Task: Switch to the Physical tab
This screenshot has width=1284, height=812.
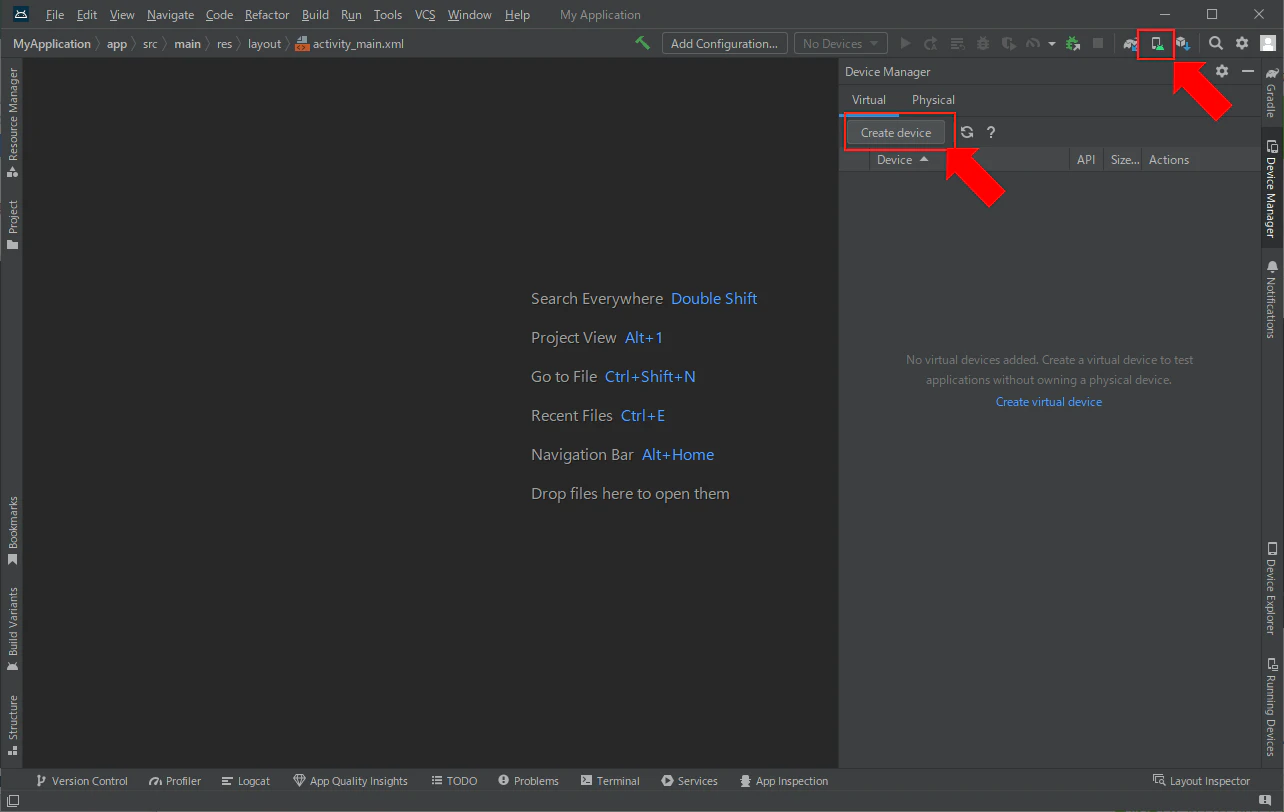Action: point(933,100)
